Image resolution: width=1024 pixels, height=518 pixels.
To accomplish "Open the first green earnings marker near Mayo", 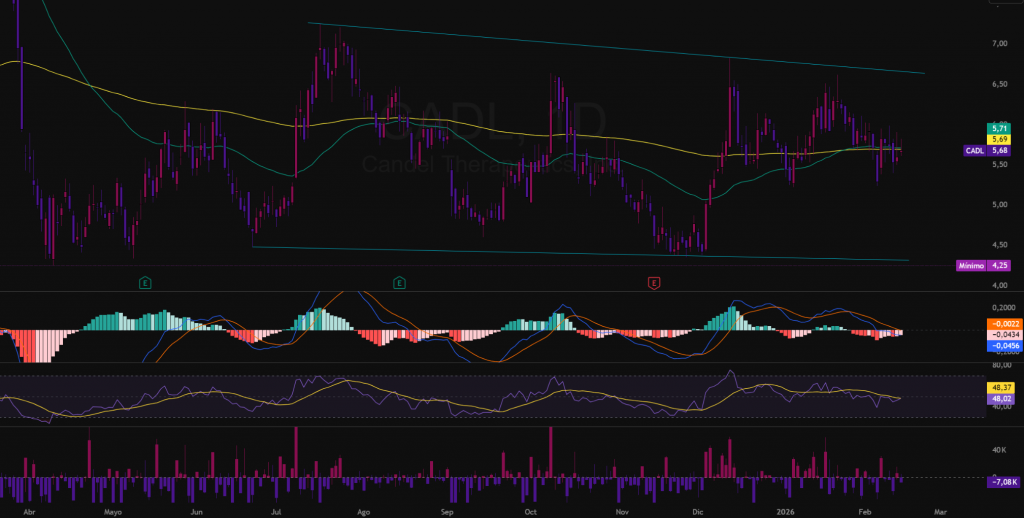I will click(x=145, y=283).
